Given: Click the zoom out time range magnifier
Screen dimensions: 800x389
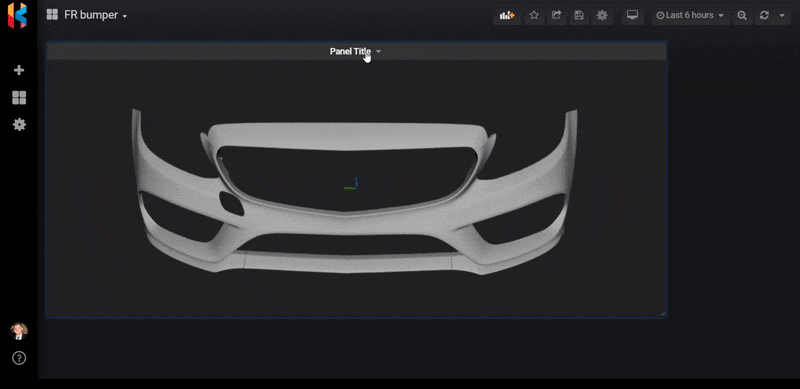Looking at the screenshot, I should [742, 15].
